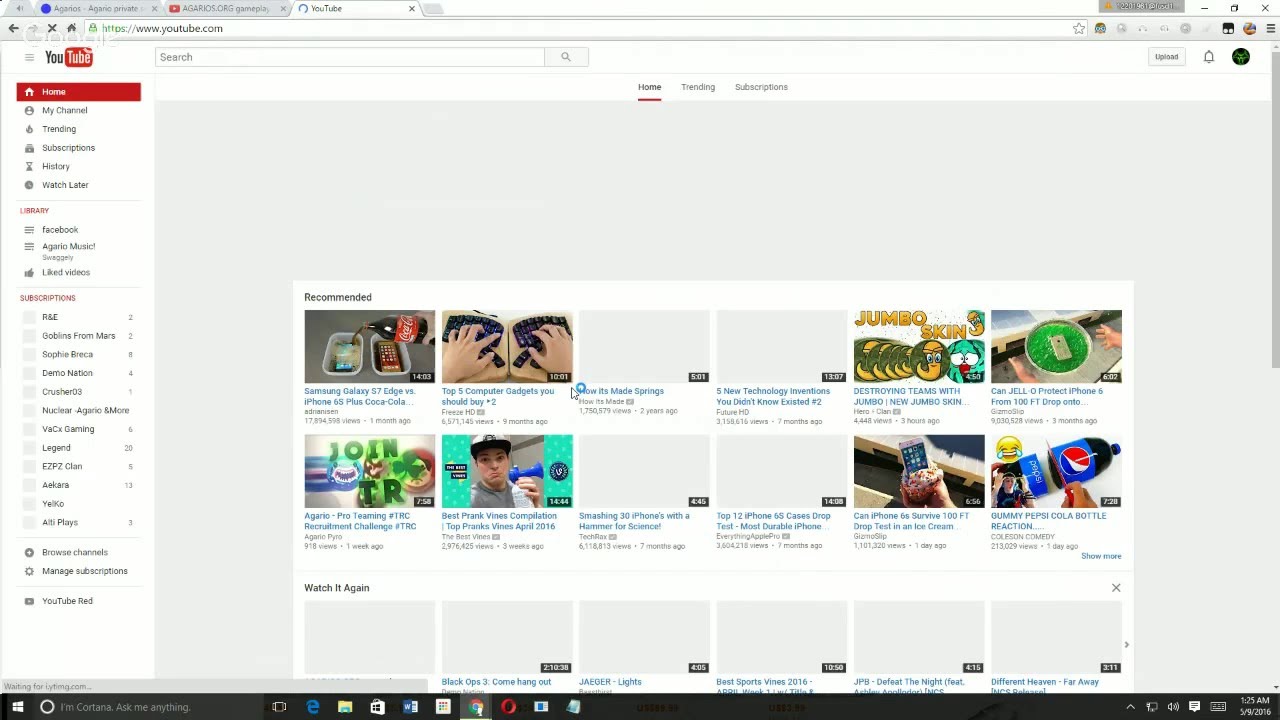Open the notifications bell
Screen dimensions: 1280x720
coord(1209,57)
